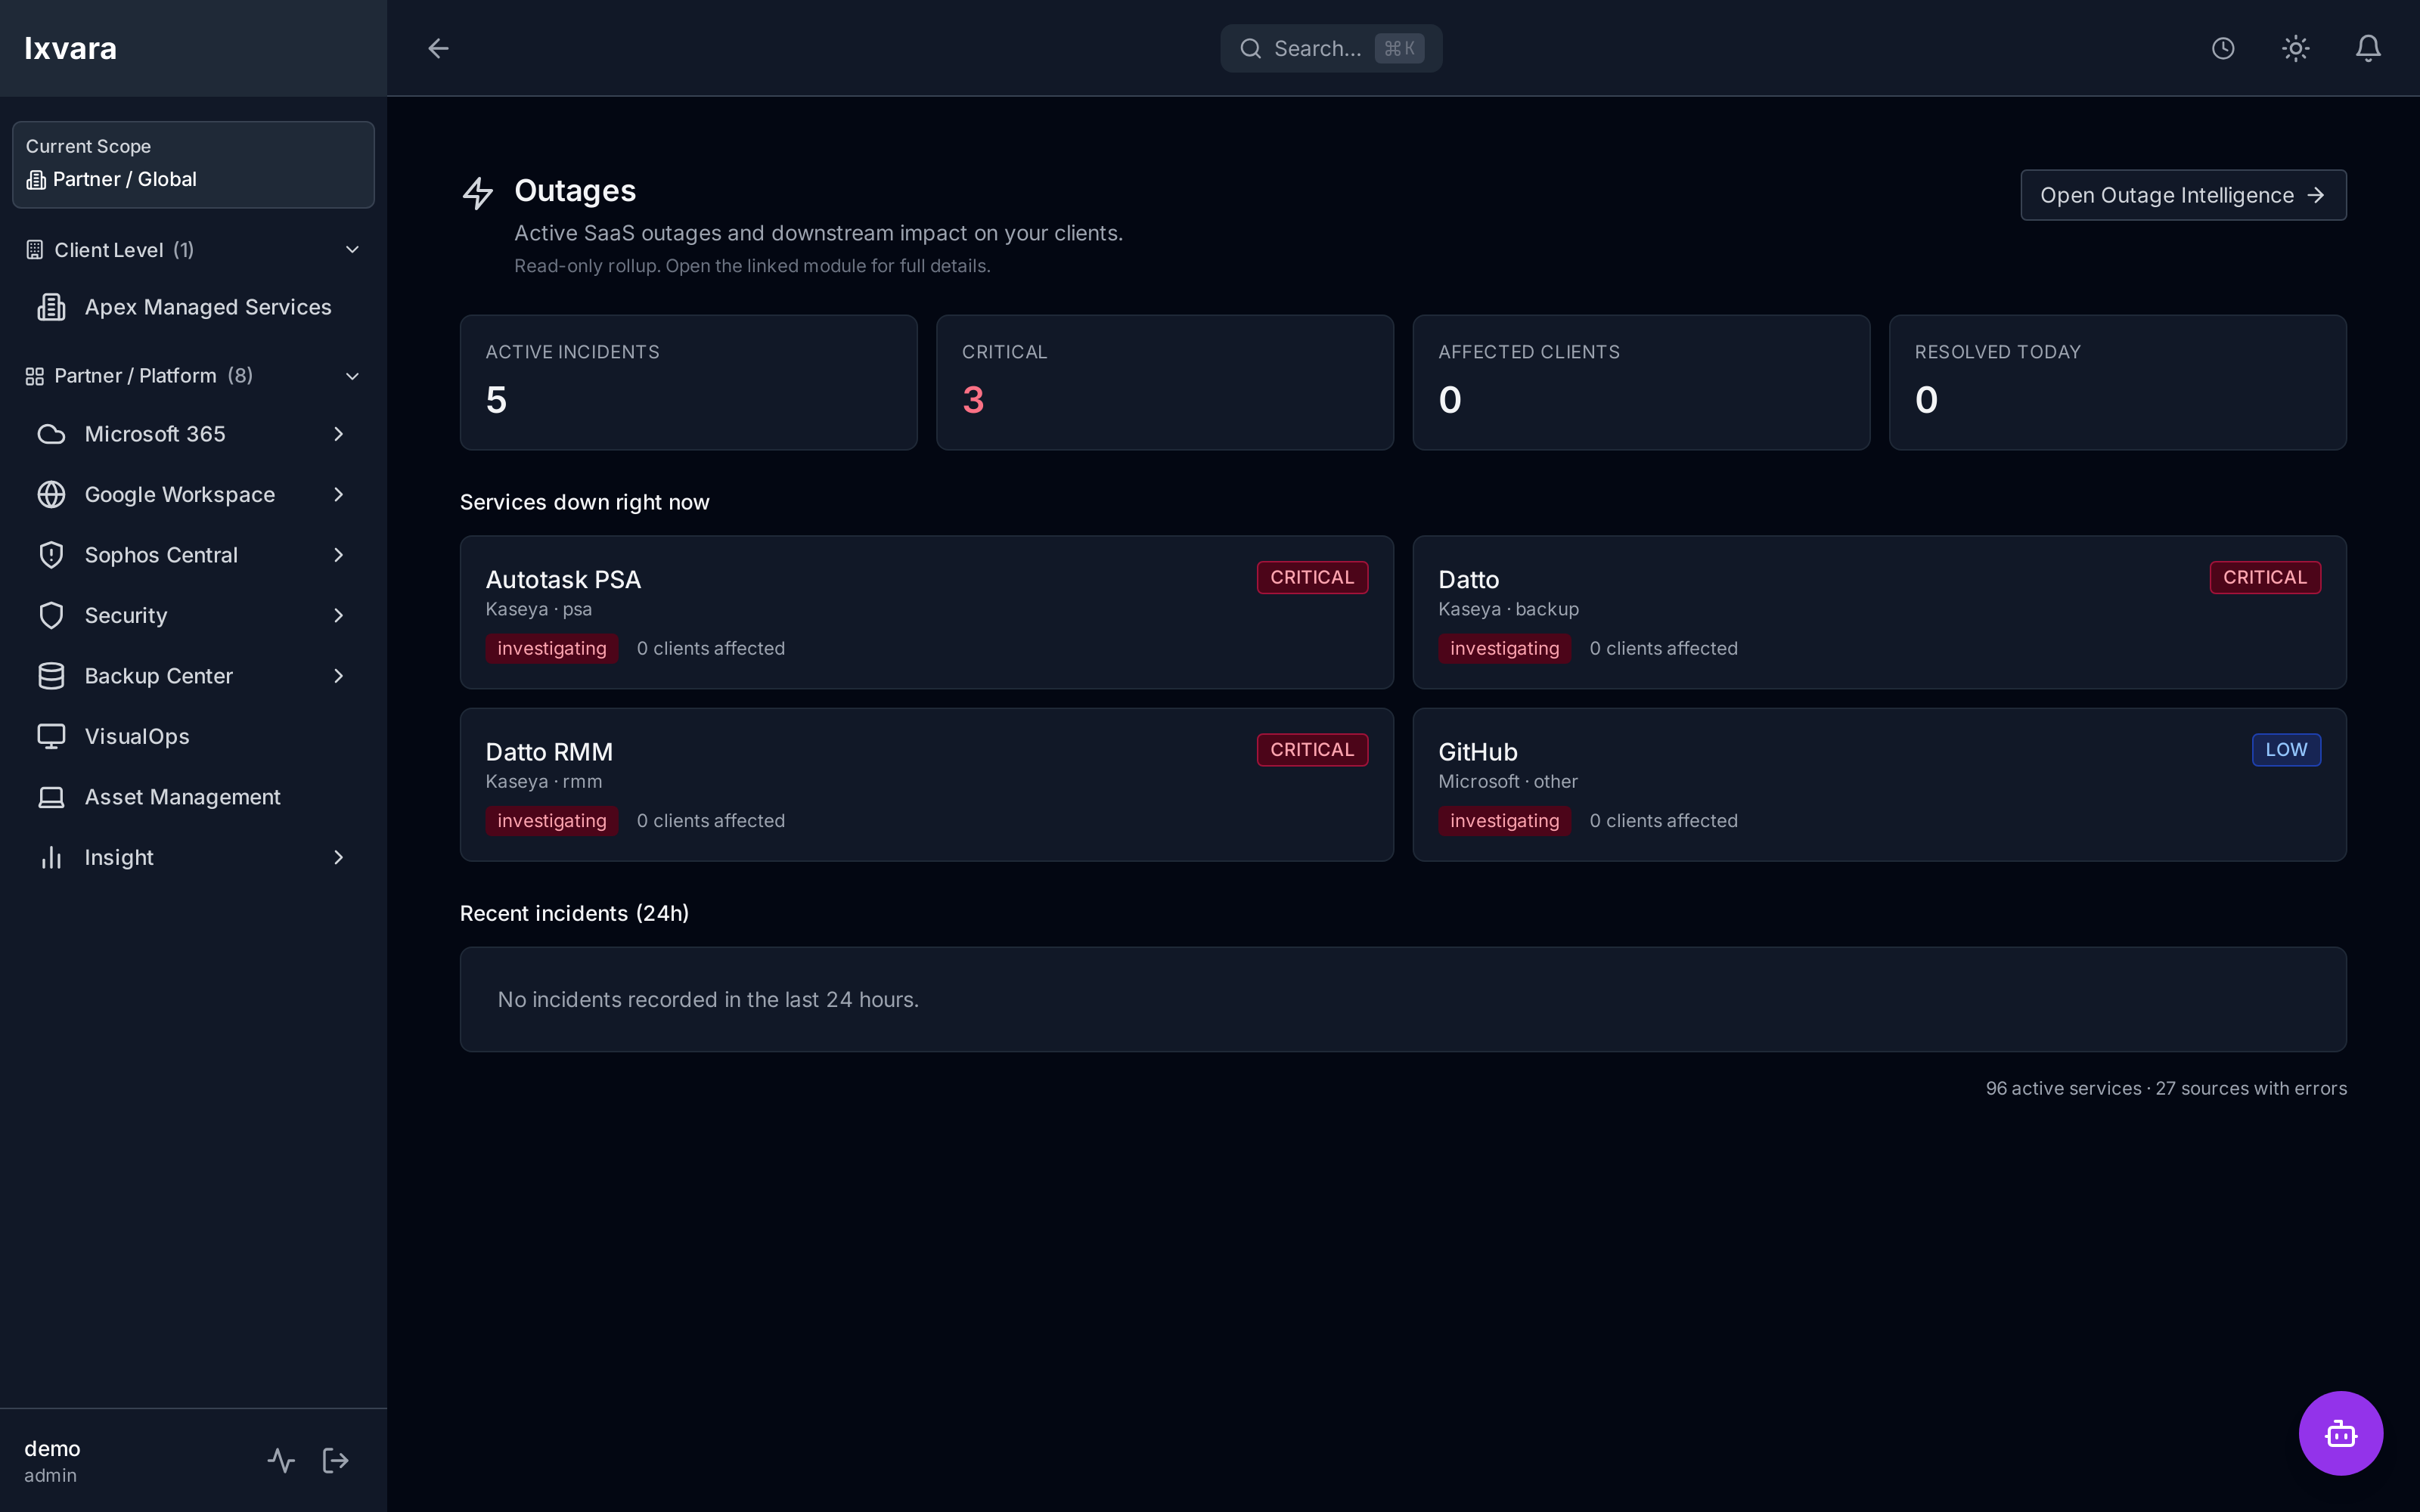Screen dimensions: 2420x1512
Task: Open the history clock icon
Action: [x=2223, y=48]
